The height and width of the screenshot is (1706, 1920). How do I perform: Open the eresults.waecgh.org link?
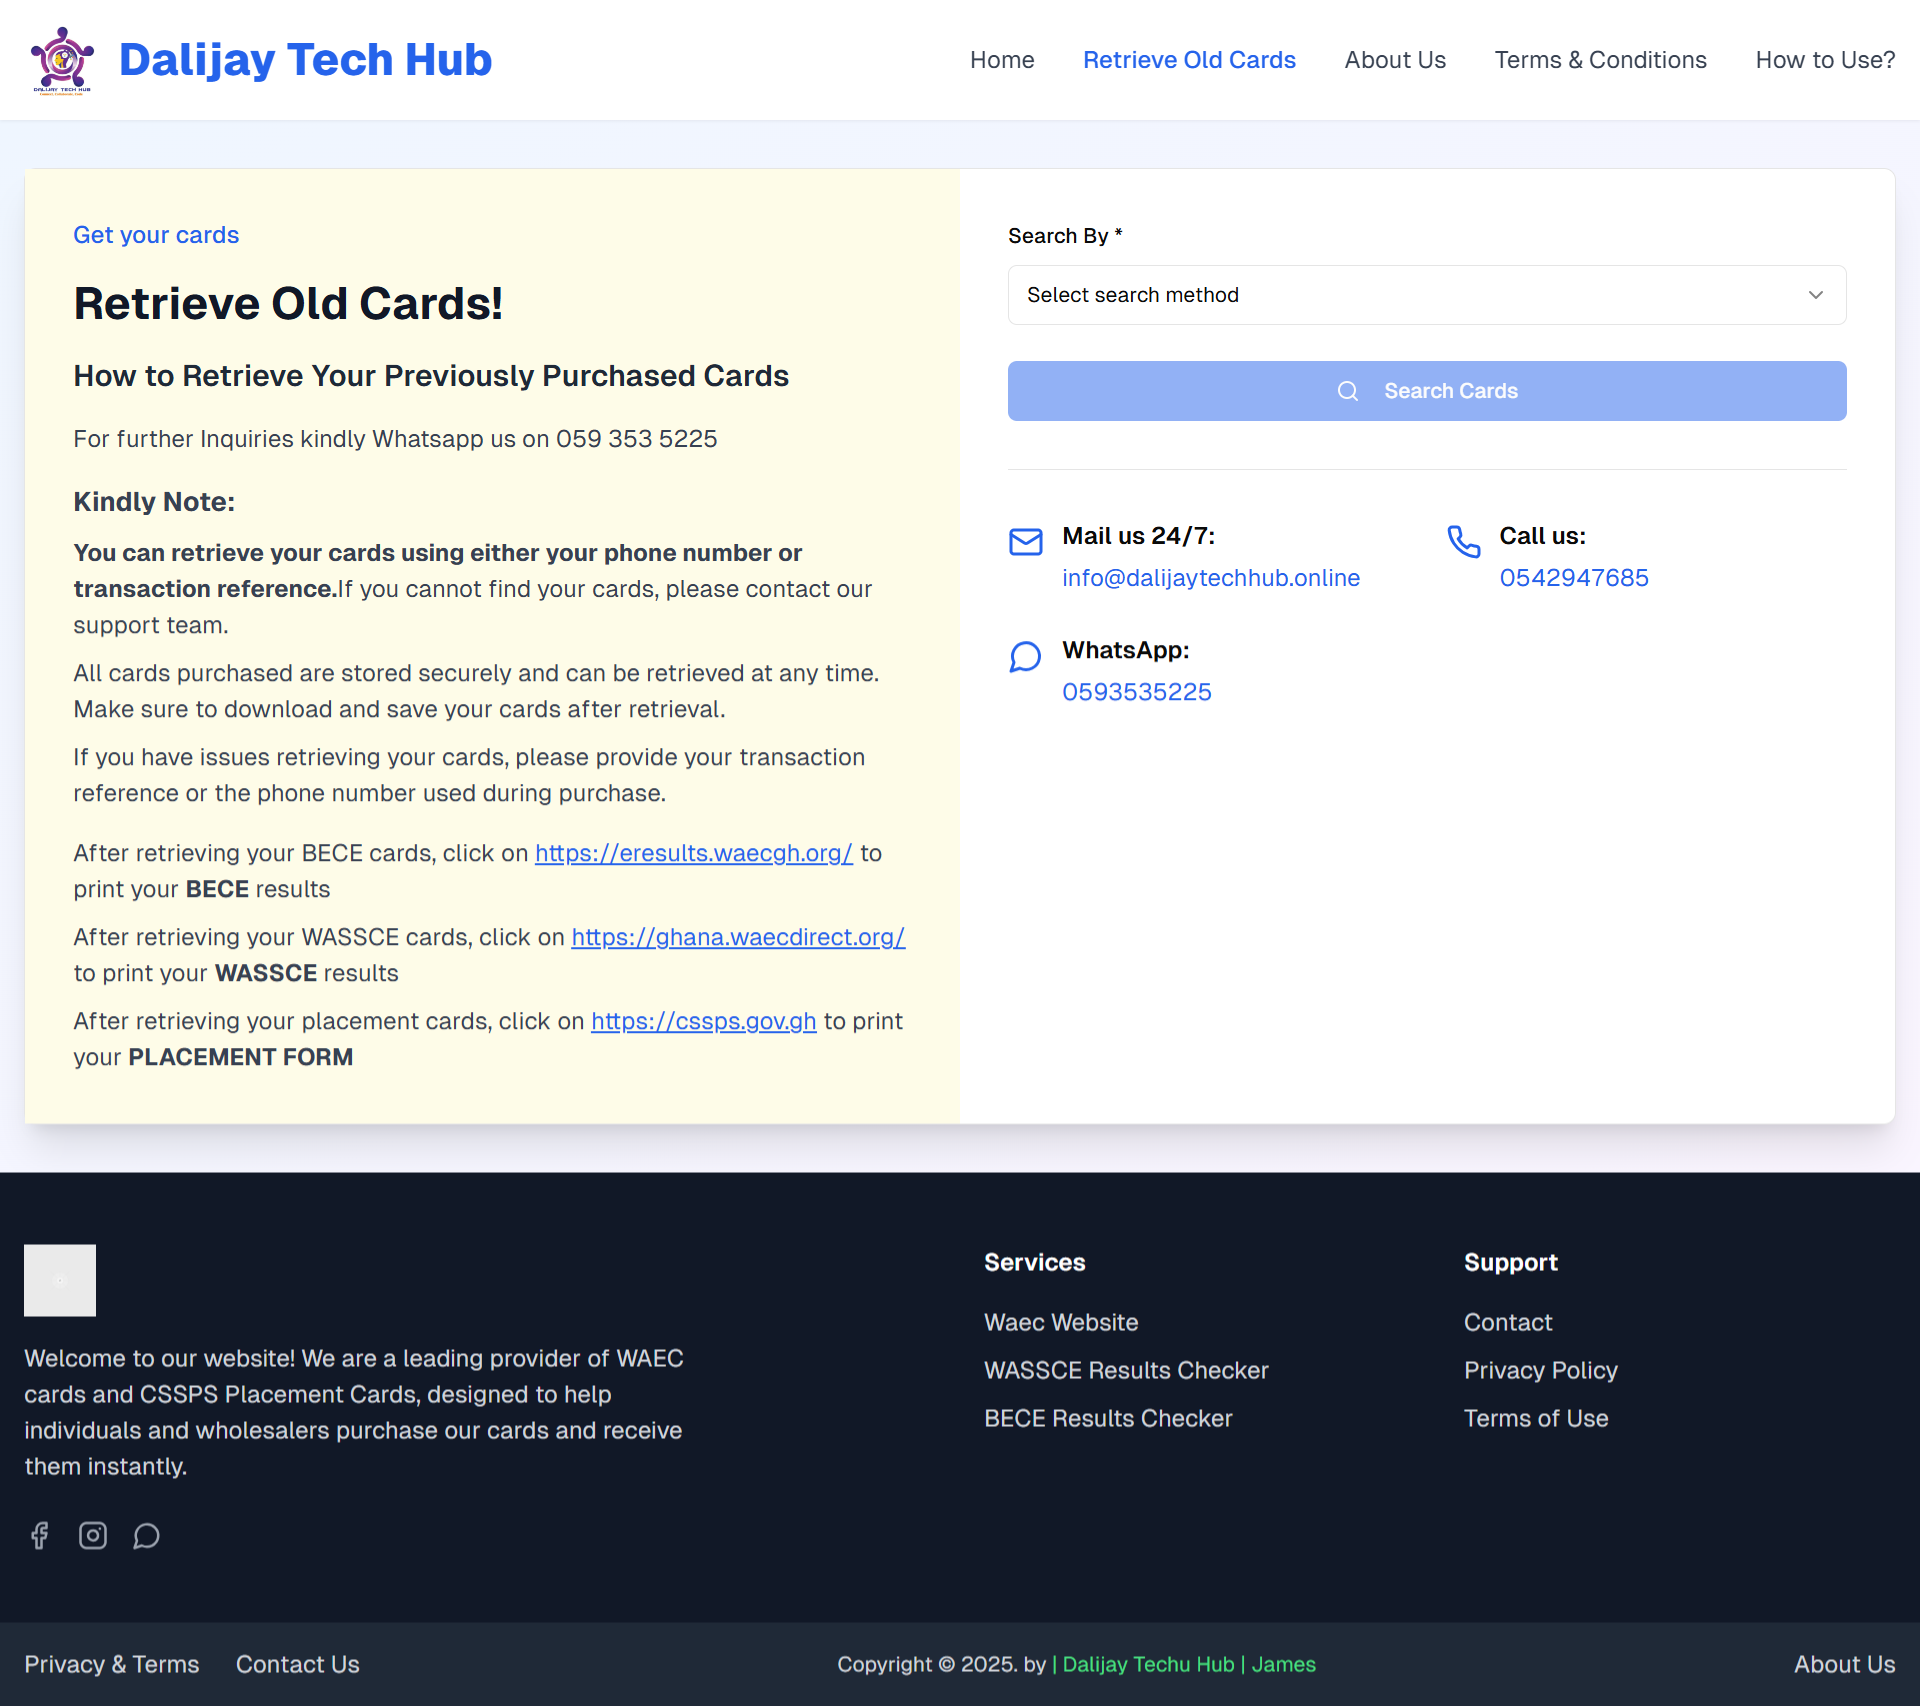[693, 853]
